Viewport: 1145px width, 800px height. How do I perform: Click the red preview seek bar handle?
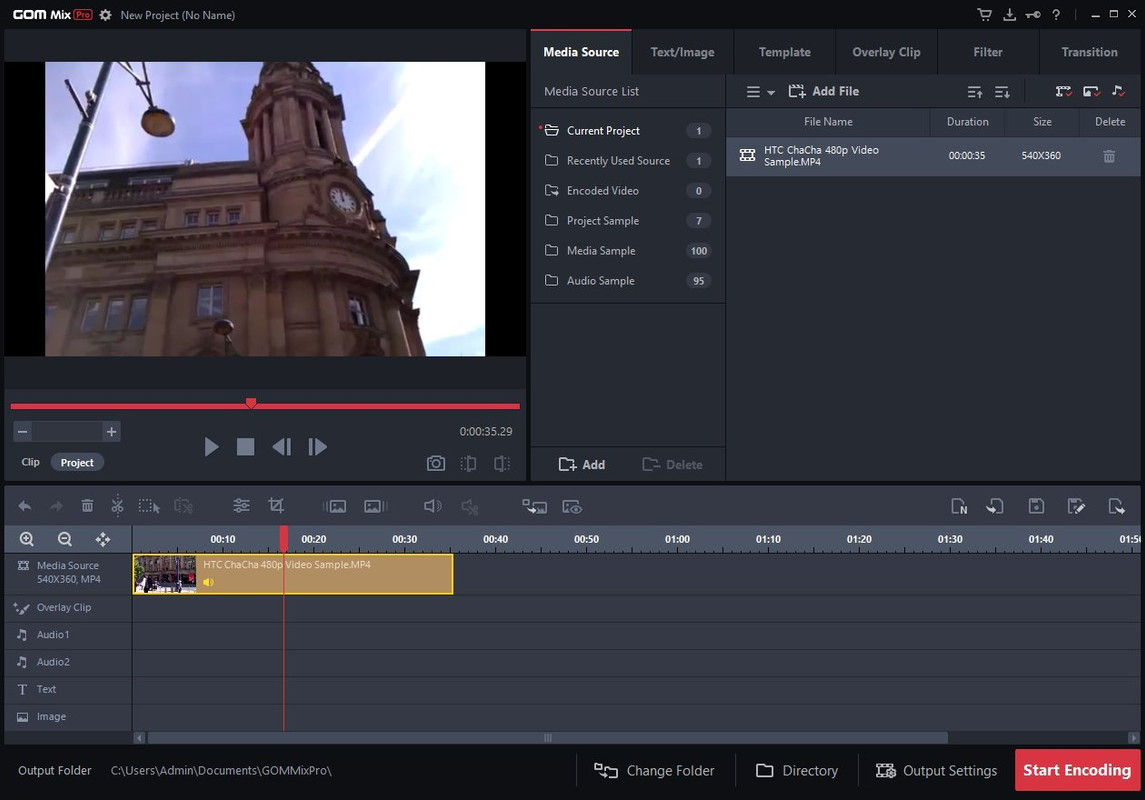tap(250, 404)
